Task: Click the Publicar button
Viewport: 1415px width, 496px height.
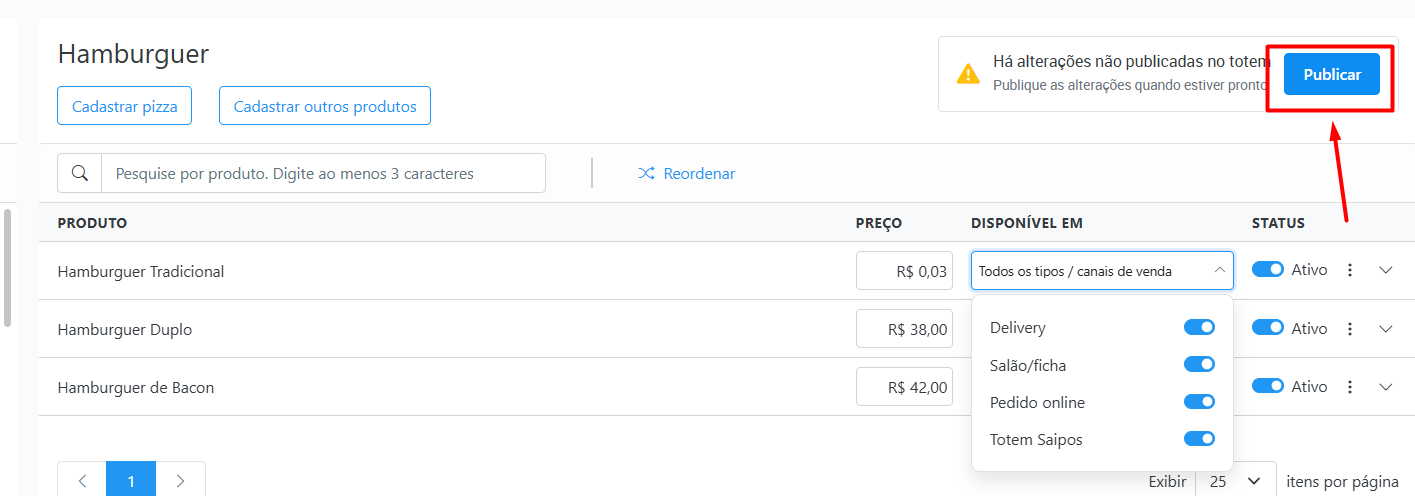Action: pyautogui.click(x=1332, y=75)
